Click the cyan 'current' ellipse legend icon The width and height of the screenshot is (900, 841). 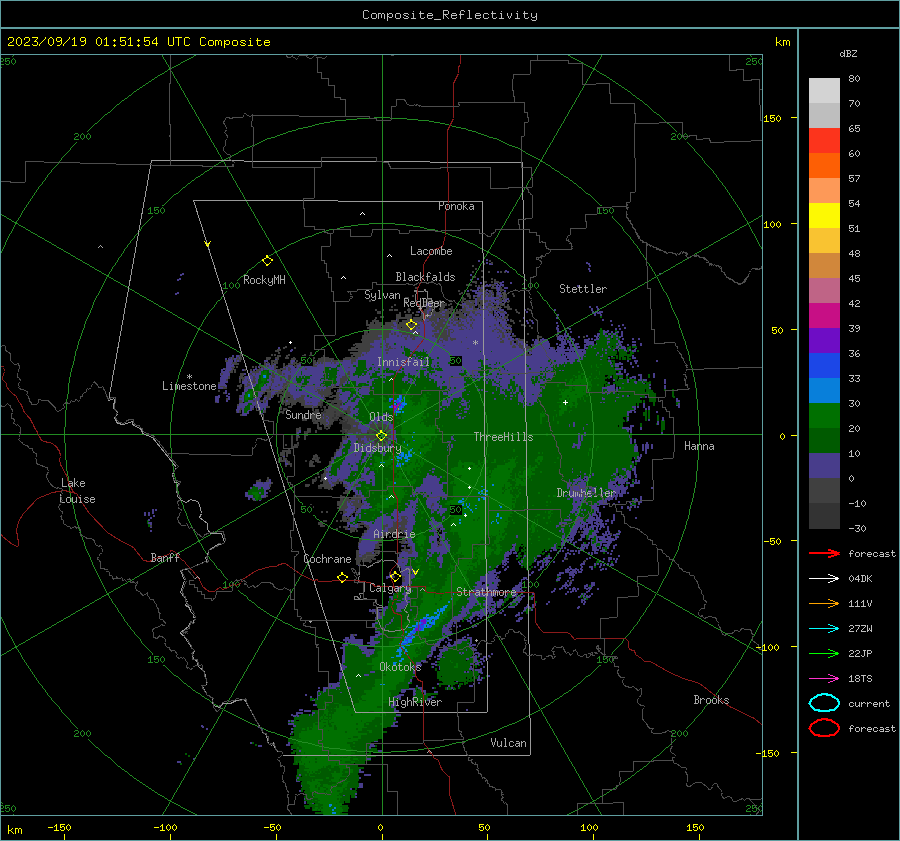pyautogui.click(x=824, y=703)
